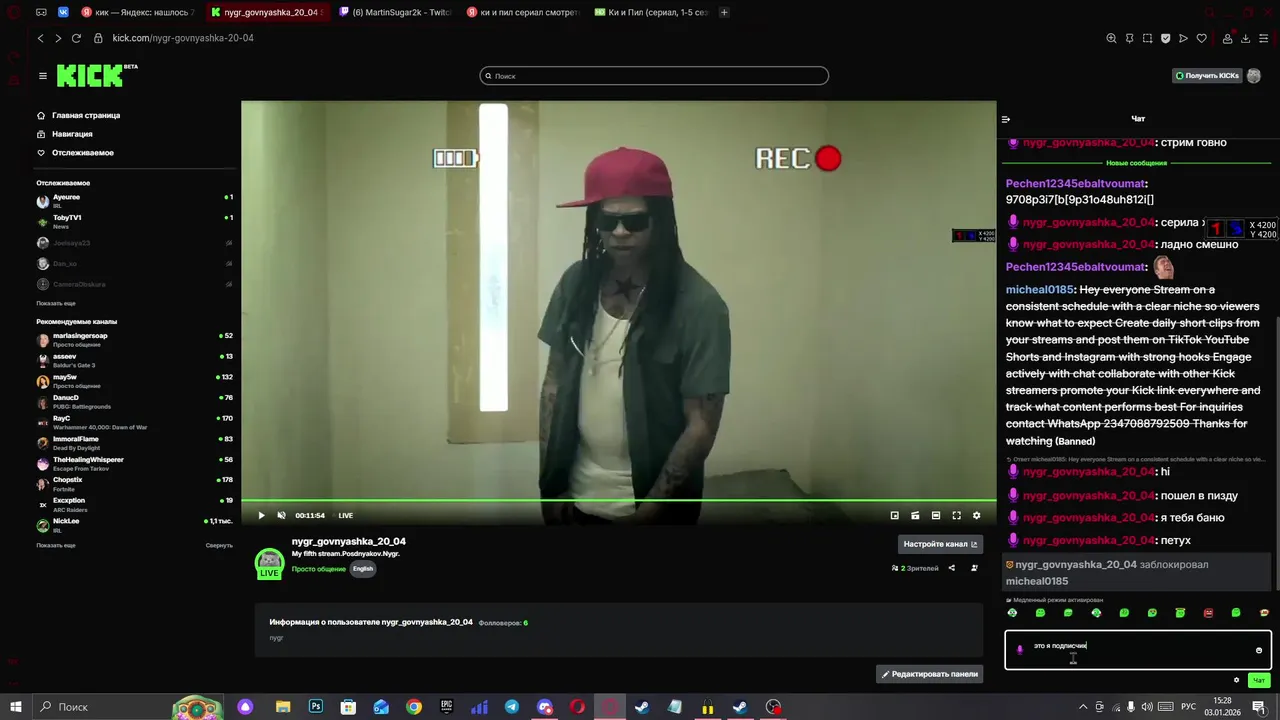Open recommended channel DanucD
Viewport: 1280px width, 720px height.
(x=134, y=402)
